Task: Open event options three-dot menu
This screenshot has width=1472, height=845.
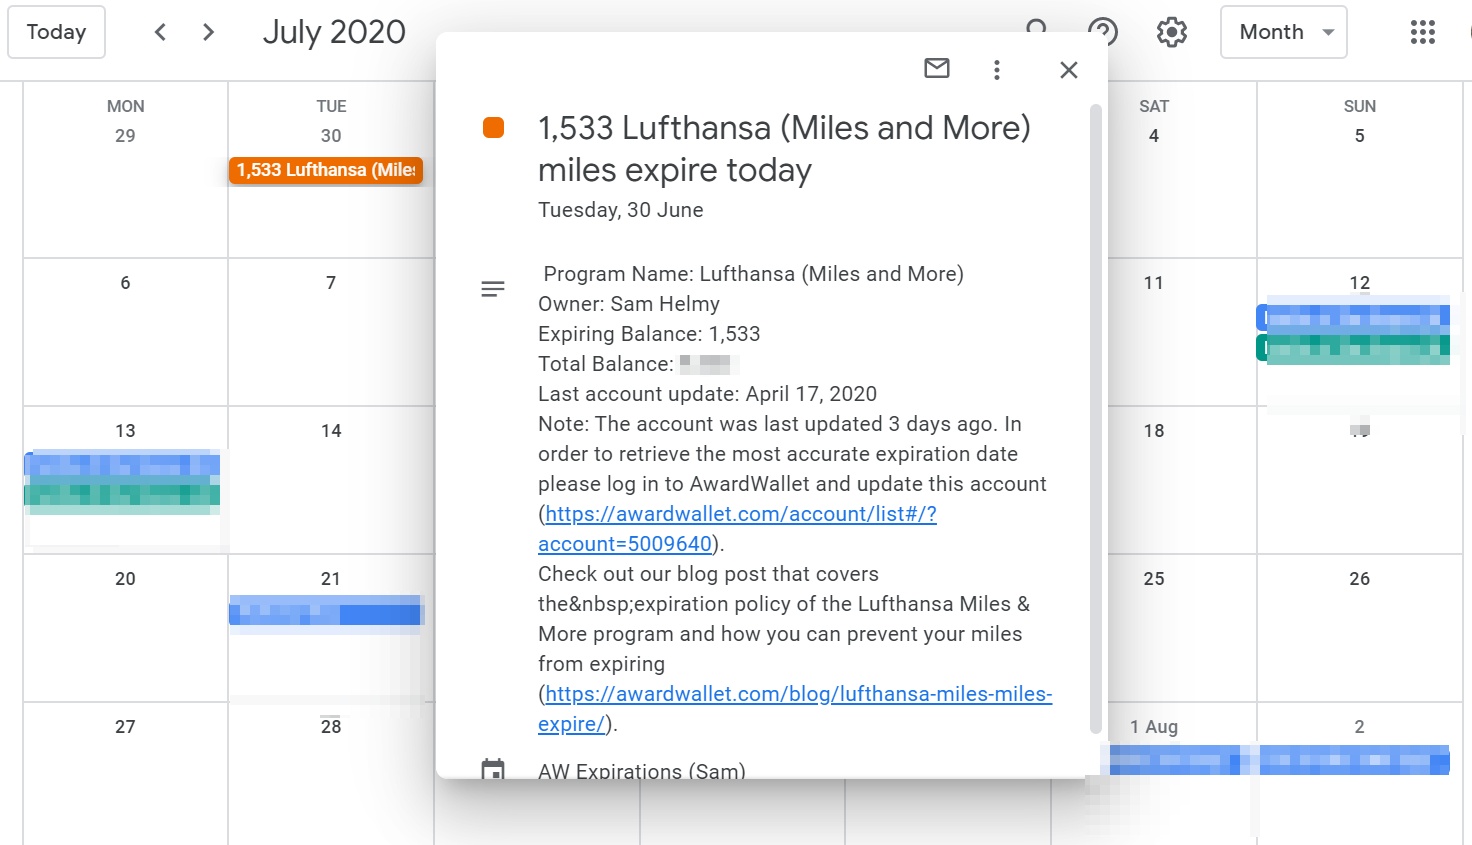Action: pos(997,69)
